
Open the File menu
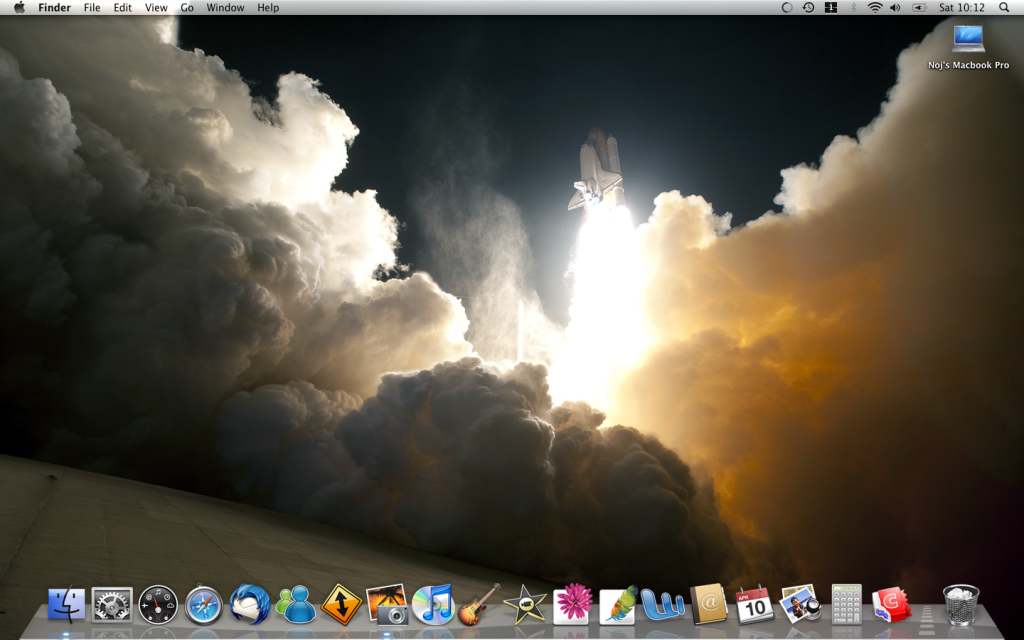click(92, 8)
